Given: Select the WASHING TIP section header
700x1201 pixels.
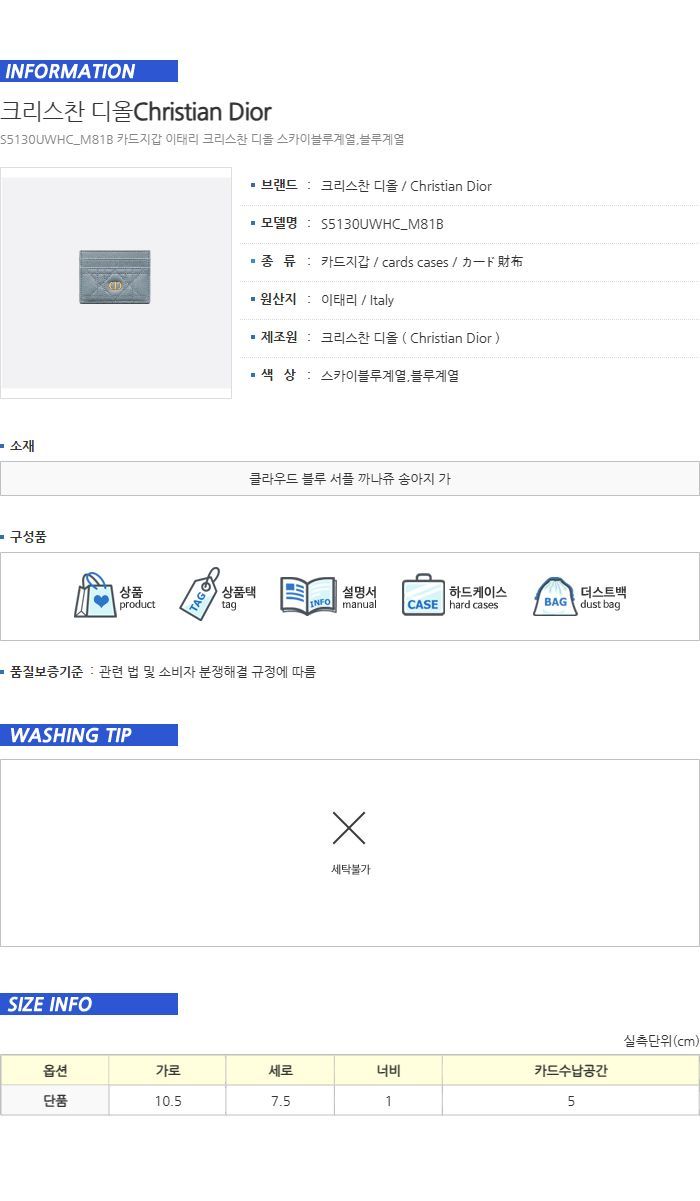Looking at the screenshot, I should (89, 735).
